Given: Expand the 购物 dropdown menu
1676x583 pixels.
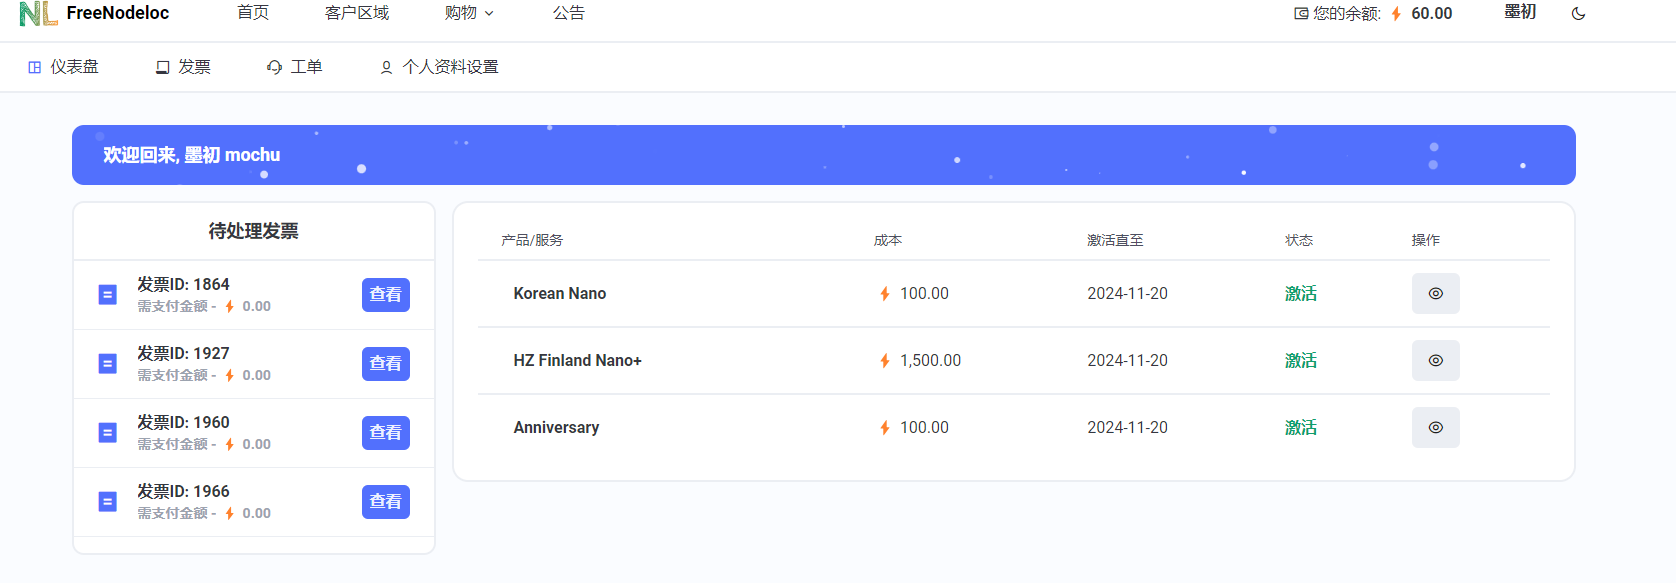Looking at the screenshot, I should pos(469,13).
